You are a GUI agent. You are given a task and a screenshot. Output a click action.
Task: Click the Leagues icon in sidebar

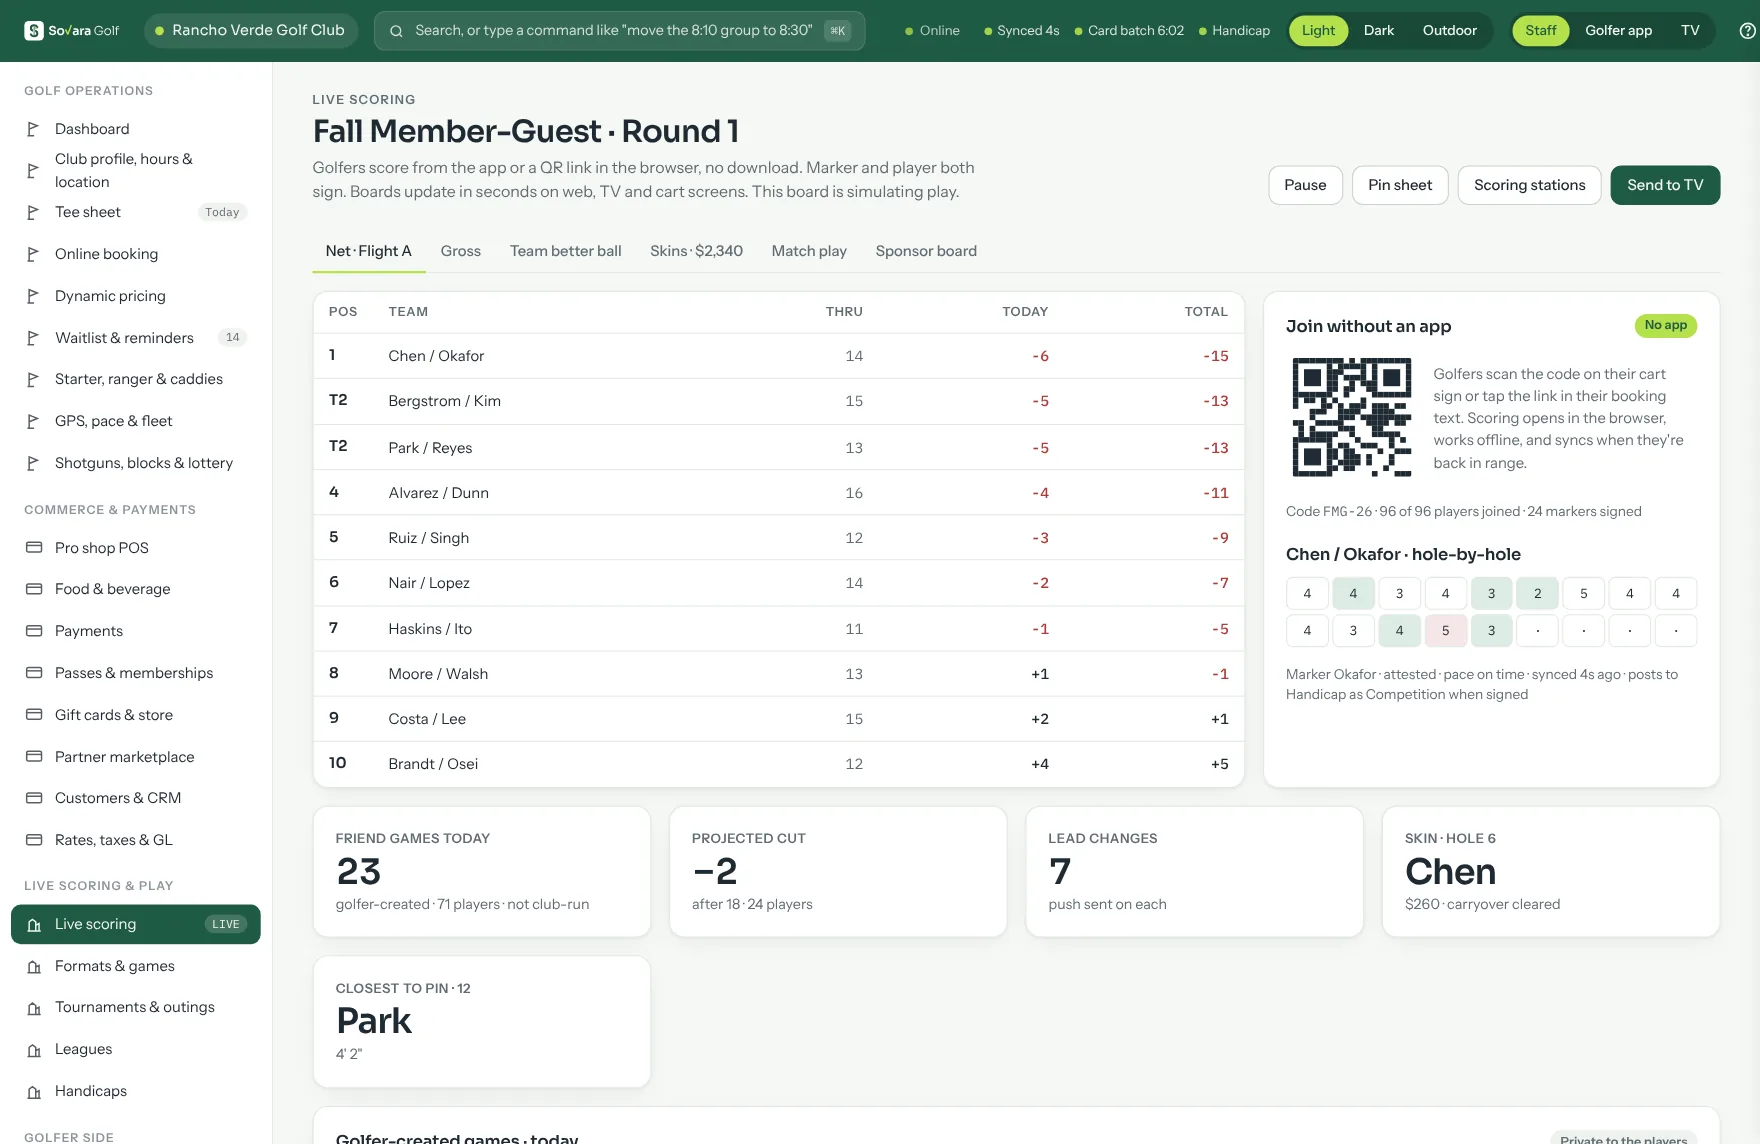point(34,1050)
